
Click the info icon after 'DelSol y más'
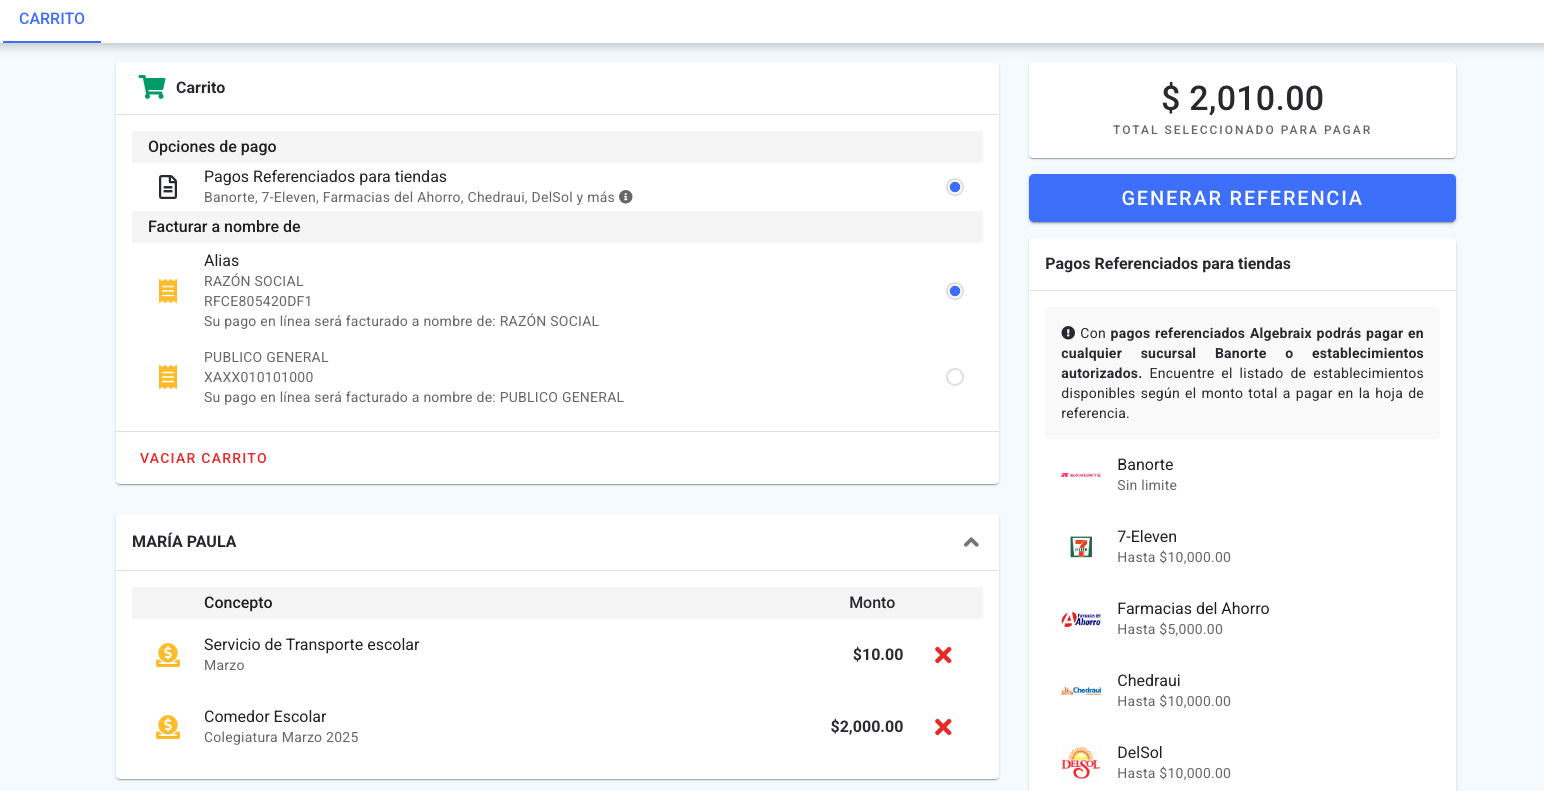626,197
